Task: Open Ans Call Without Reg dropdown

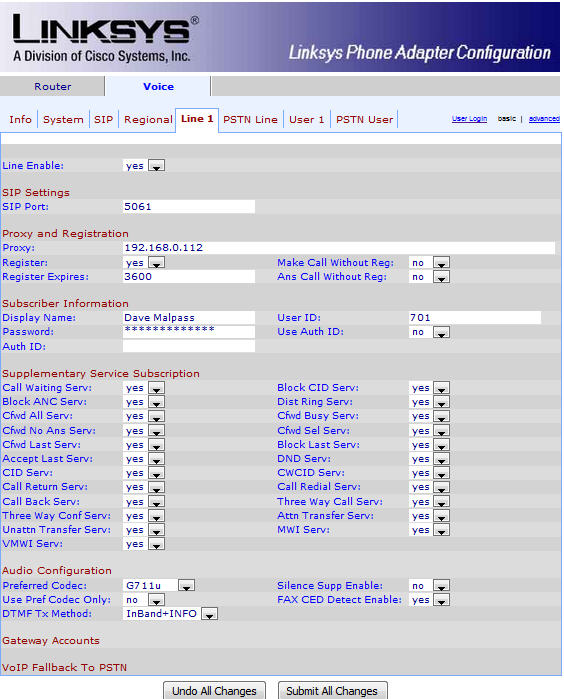Action: tap(429, 277)
